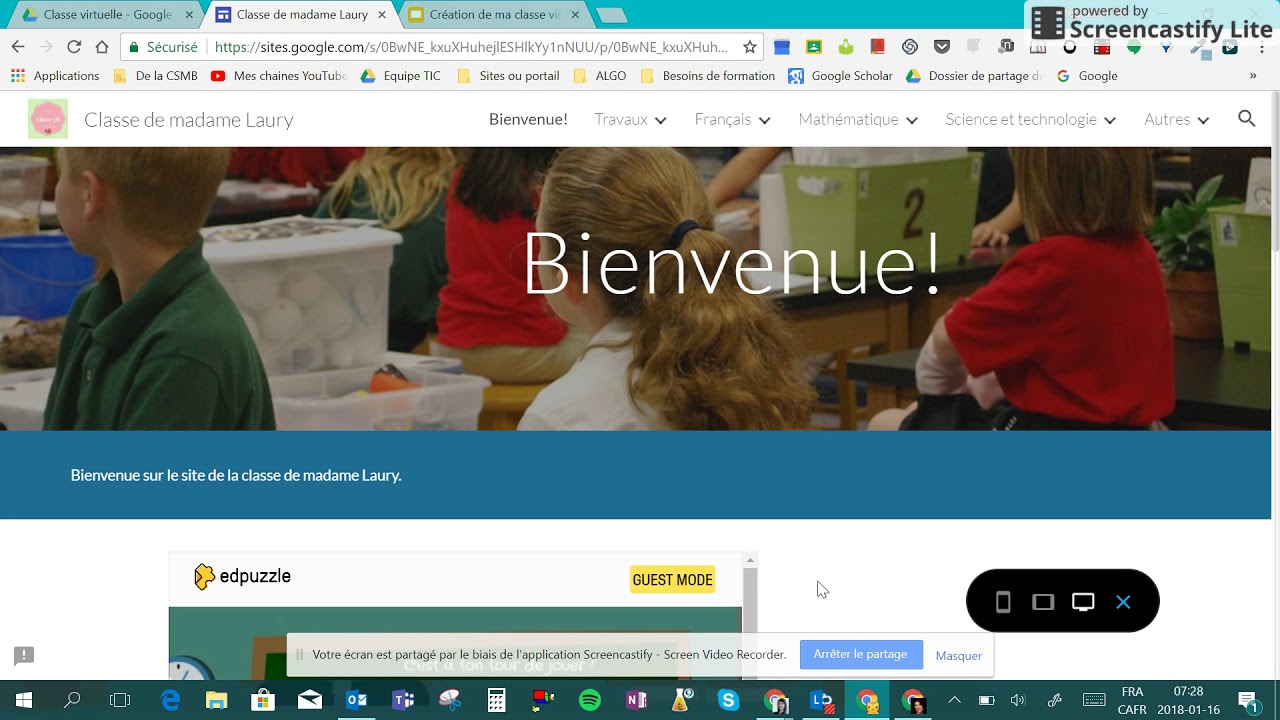Image resolution: width=1280 pixels, height=720 pixels.
Task: Click the feedback exclamation icon
Action: [24, 656]
